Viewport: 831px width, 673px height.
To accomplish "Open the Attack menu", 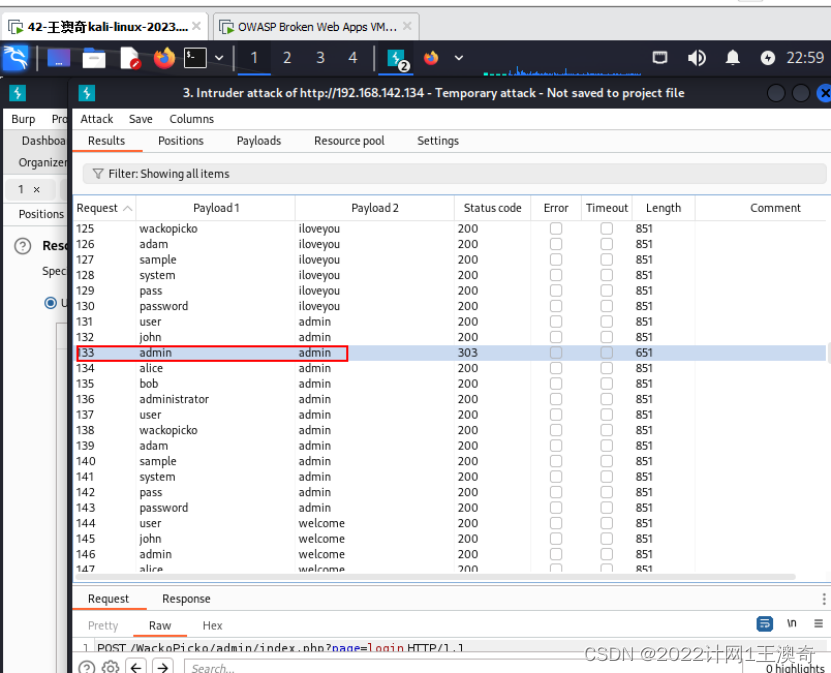I will 96,119.
